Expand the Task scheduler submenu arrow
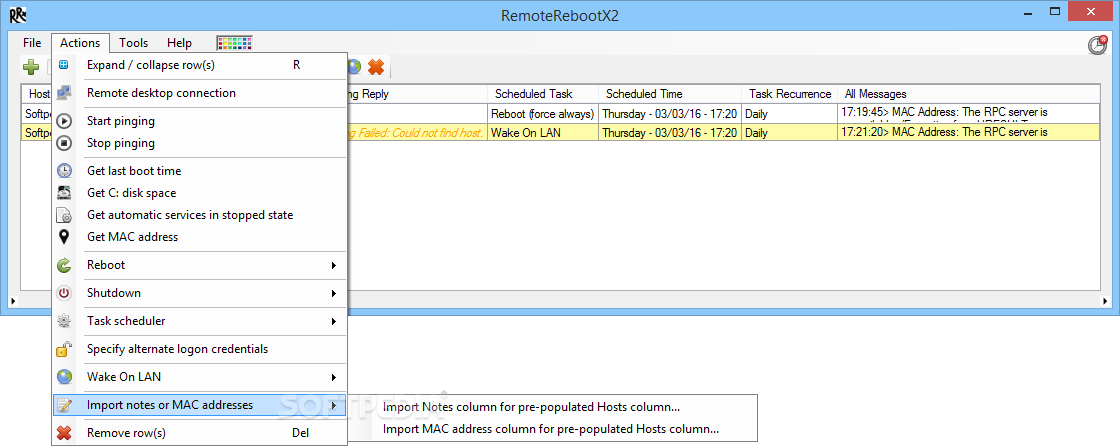This screenshot has width=1120, height=446. pyautogui.click(x=334, y=322)
